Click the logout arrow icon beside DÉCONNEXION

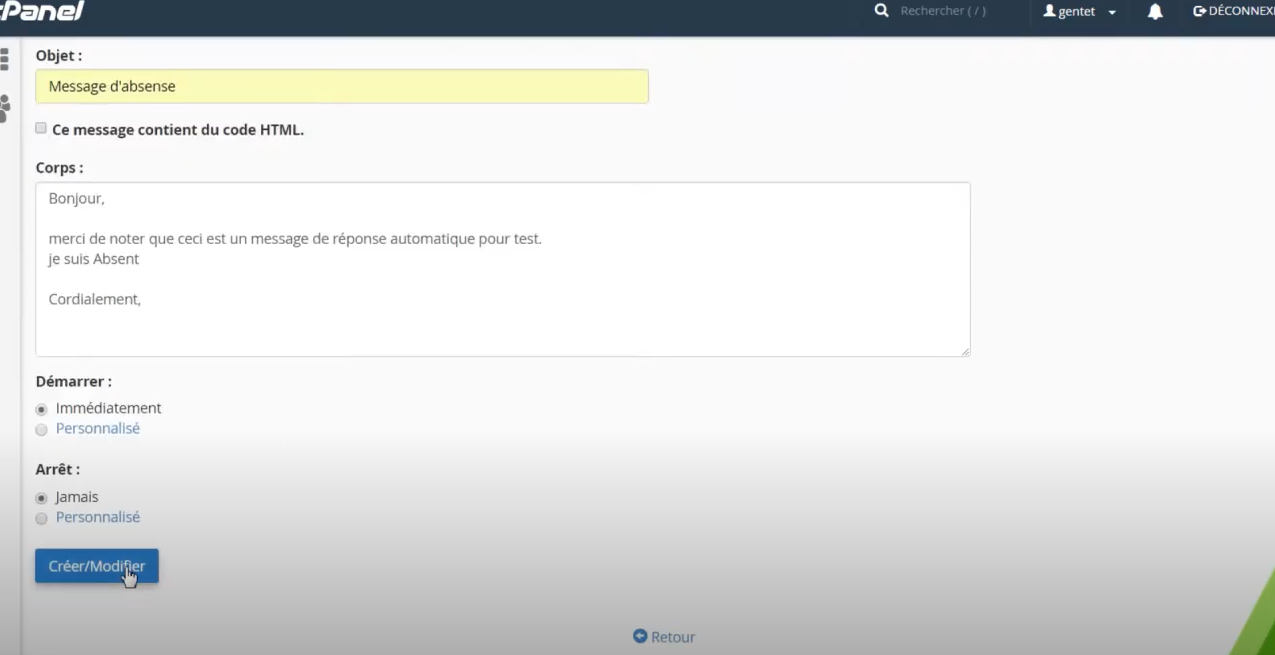point(1199,11)
